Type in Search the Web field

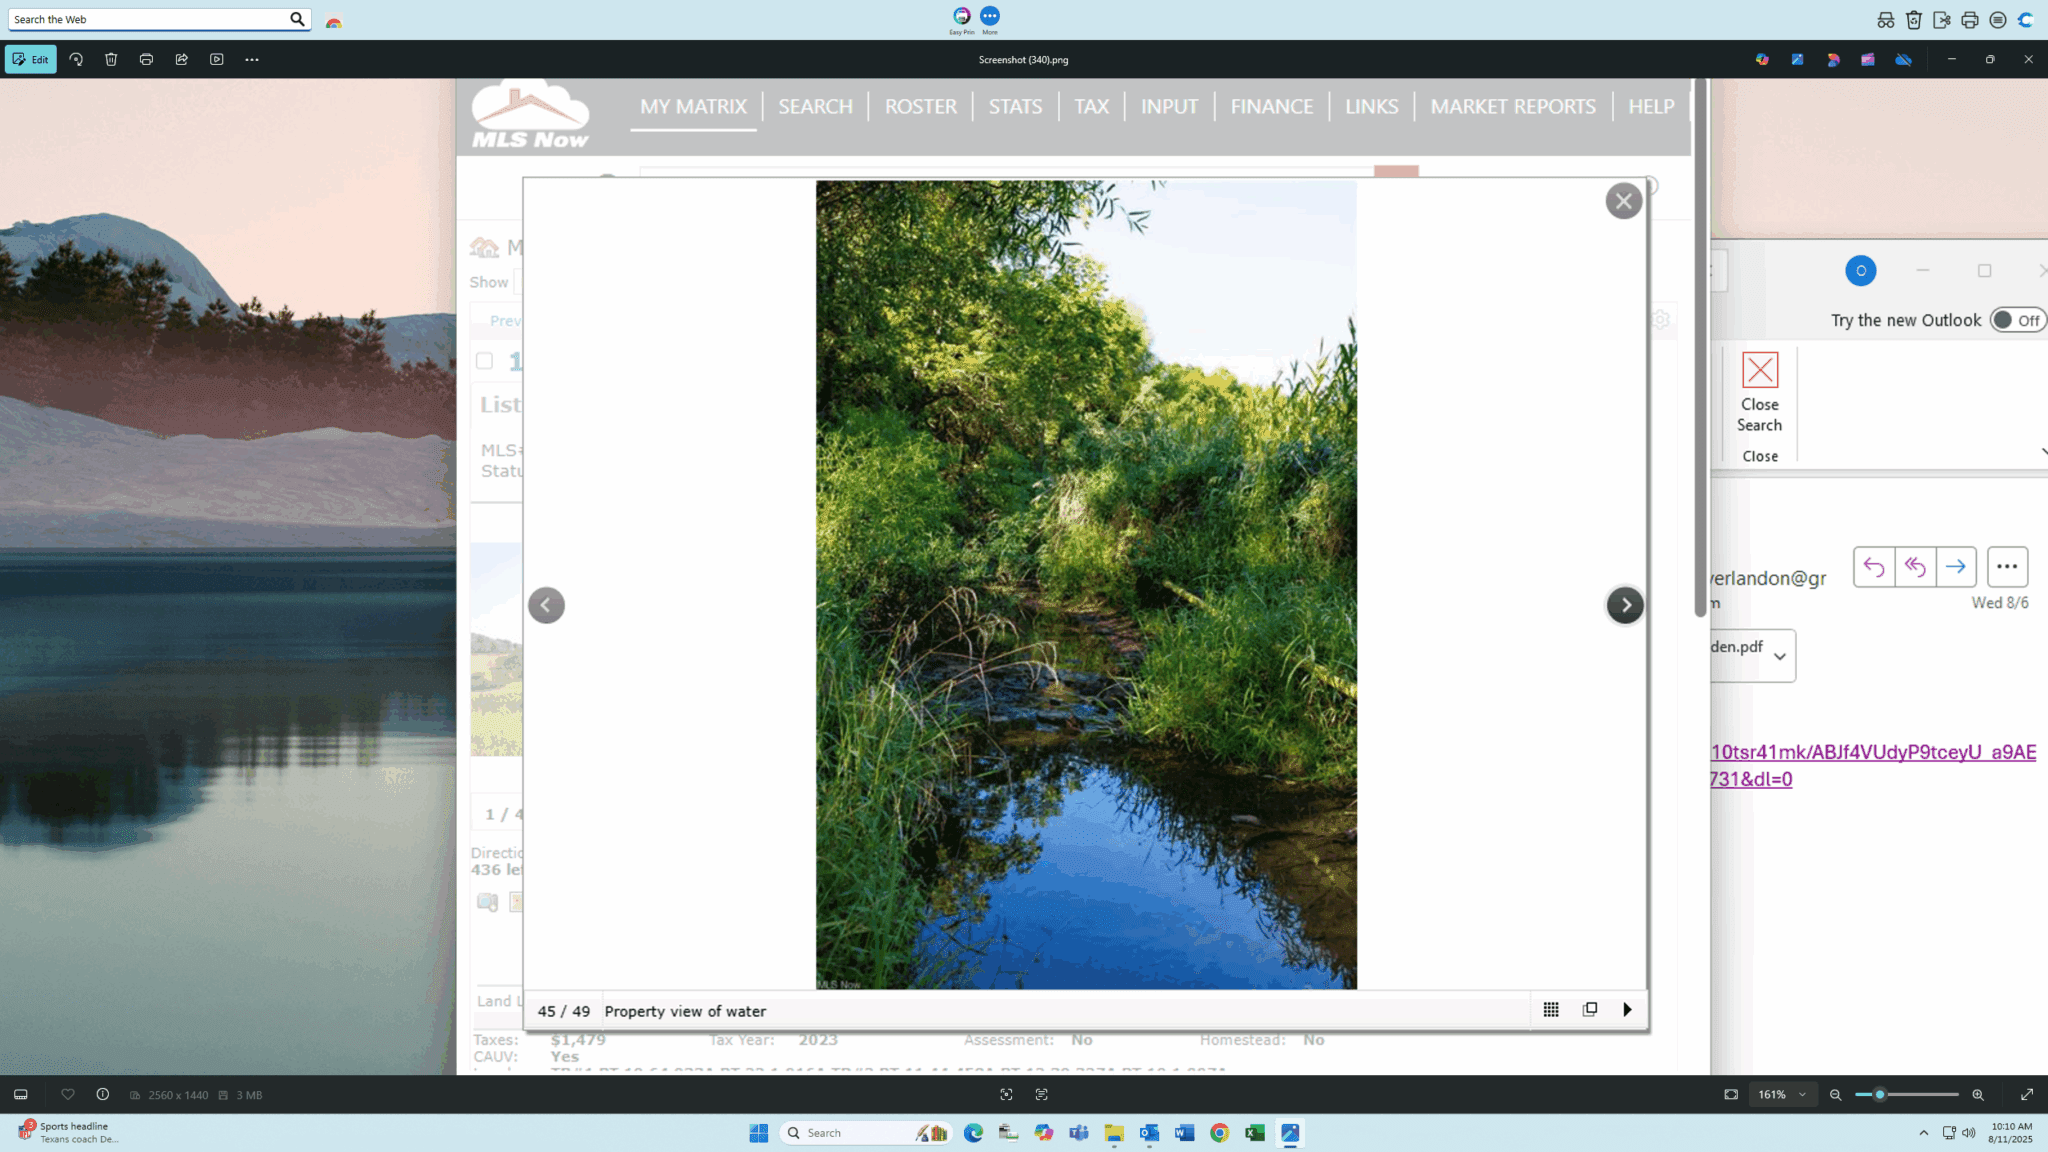coord(148,19)
